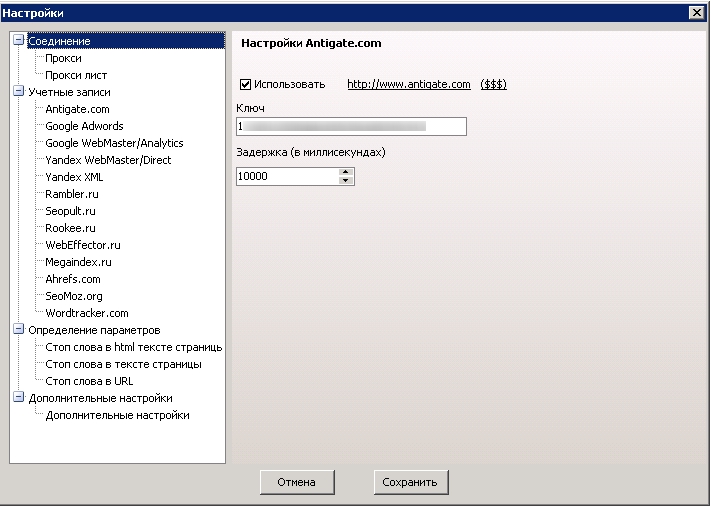This screenshot has width=711, height=506.
Task: Click the Отмена button
Action: 297,482
